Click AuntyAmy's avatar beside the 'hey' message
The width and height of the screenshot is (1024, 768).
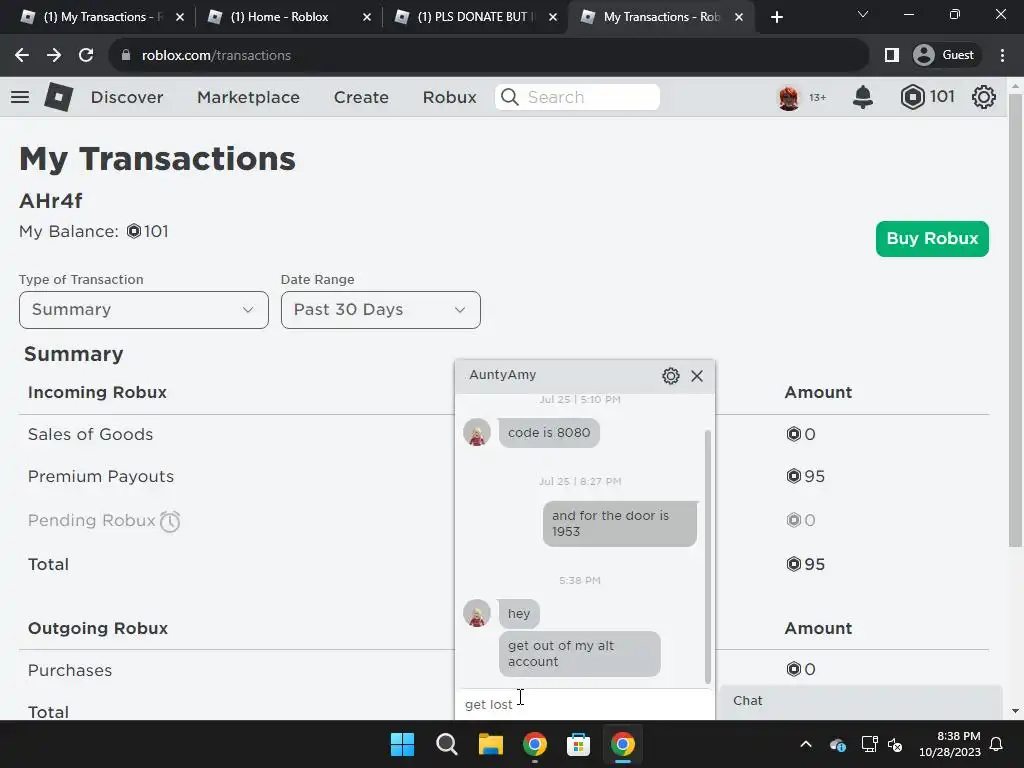[x=477, y=613]
